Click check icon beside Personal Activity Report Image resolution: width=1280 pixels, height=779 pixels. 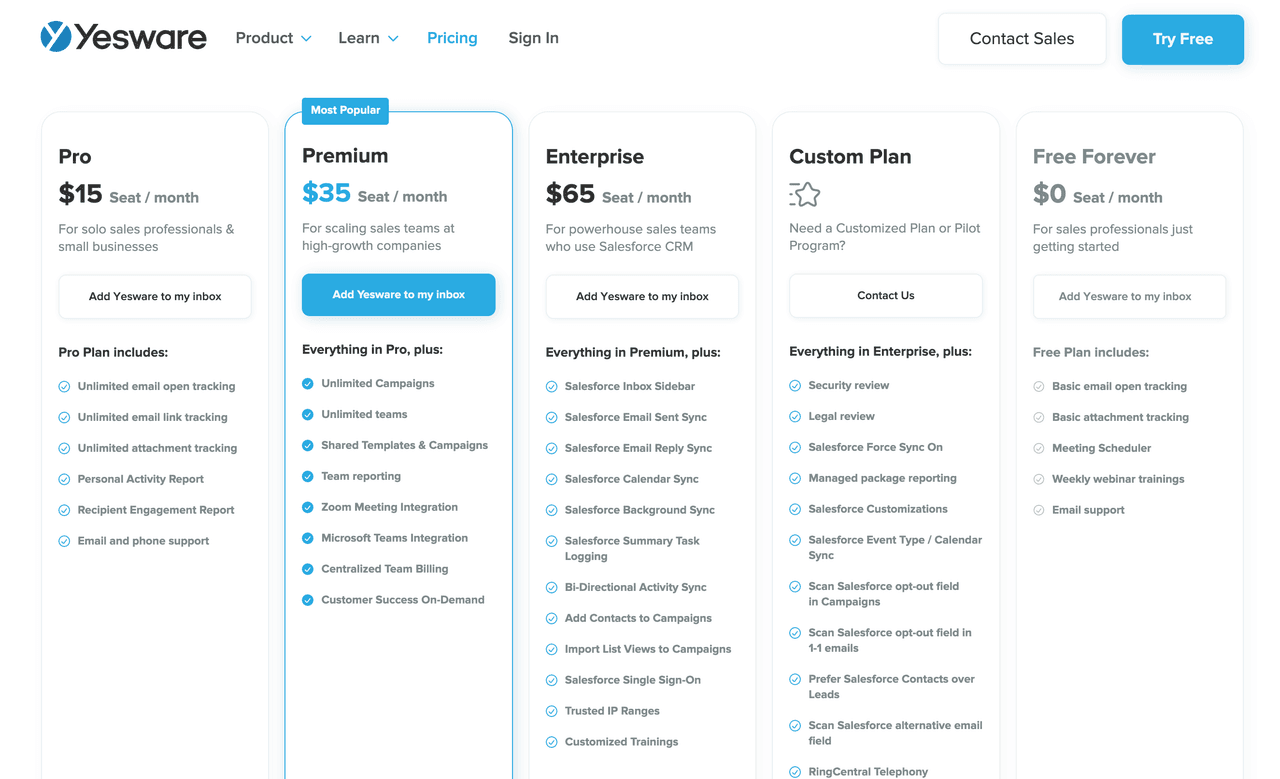[64, 479]
